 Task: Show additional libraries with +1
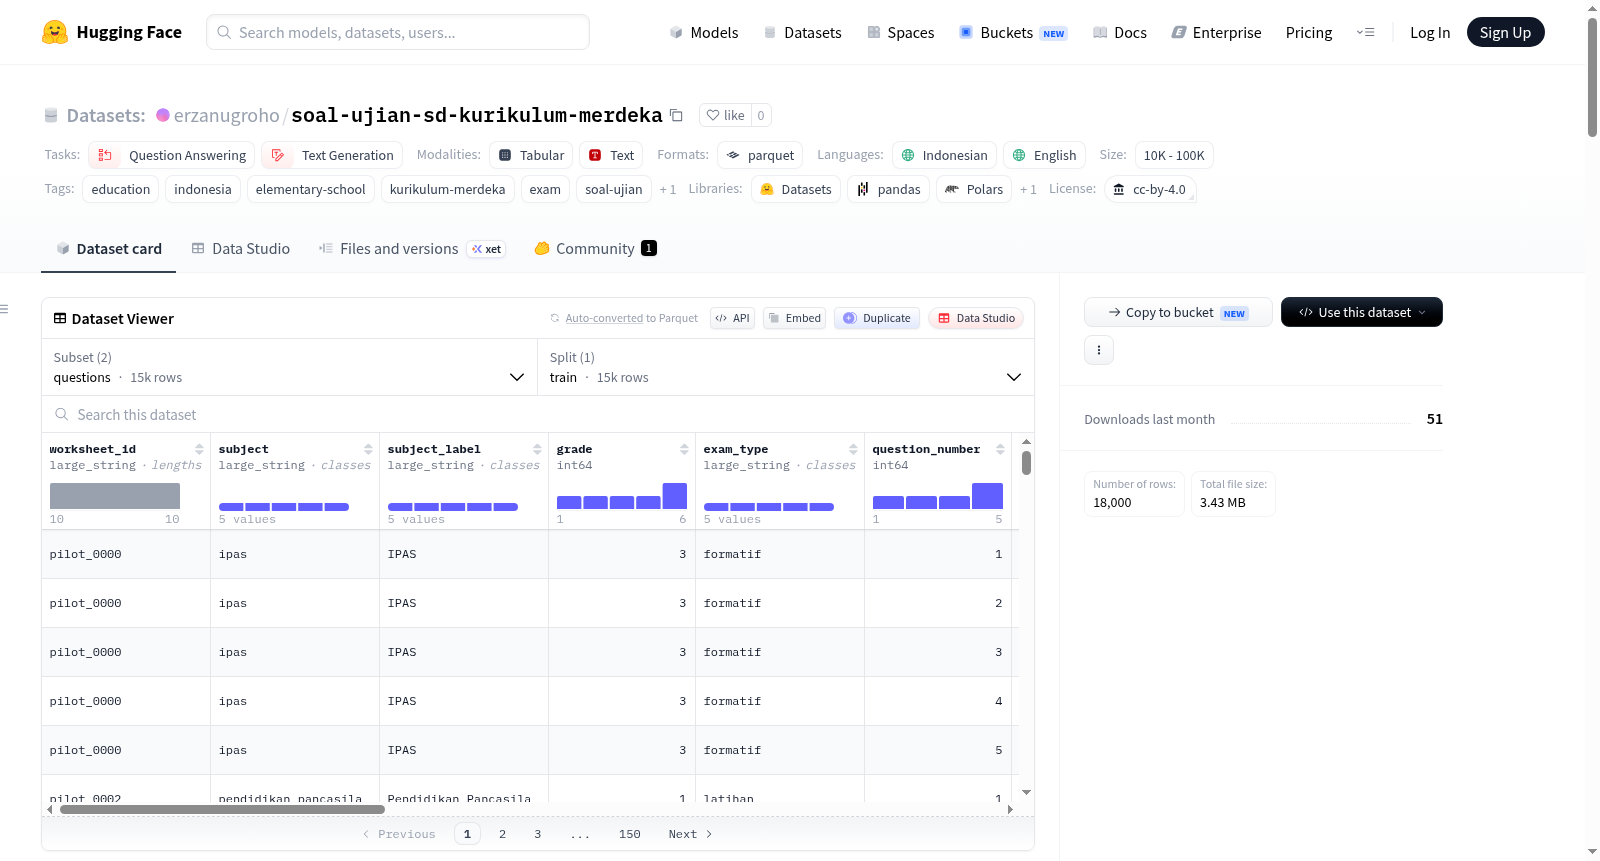1028,189
